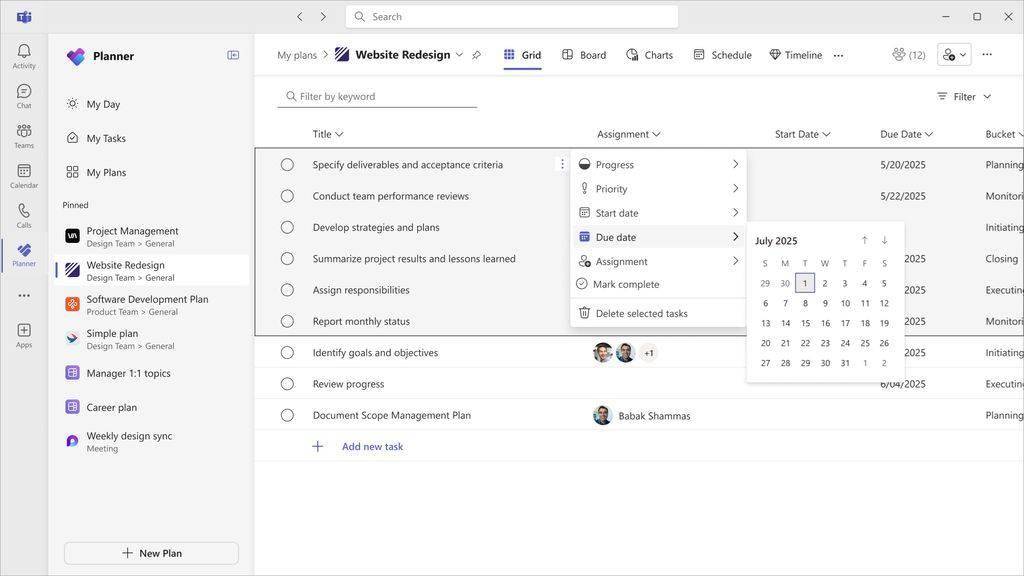Show more view tabs after Timeline
Viewport: 1024px width, 576px height.
(x=839, y=56)
